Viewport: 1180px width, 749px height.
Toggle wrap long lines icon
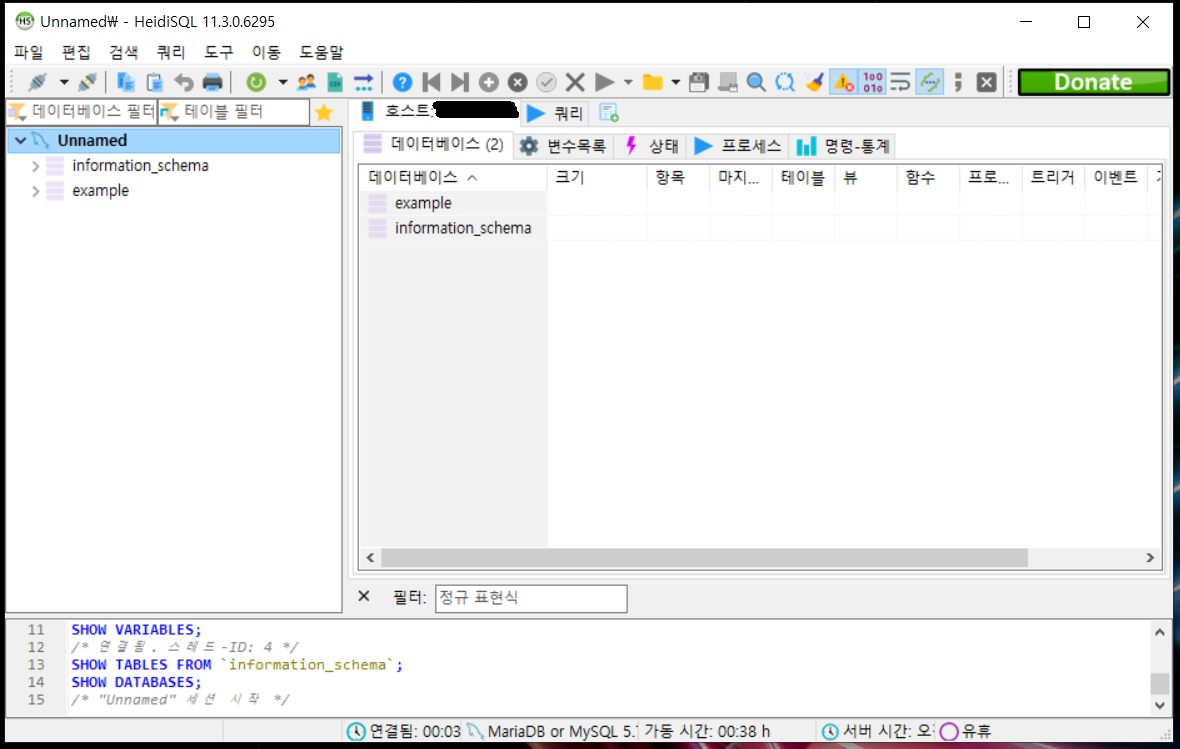coord(901,82)
